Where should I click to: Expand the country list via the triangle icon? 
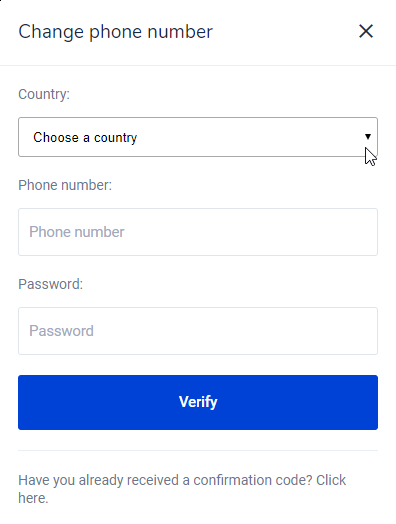(368, 137)
